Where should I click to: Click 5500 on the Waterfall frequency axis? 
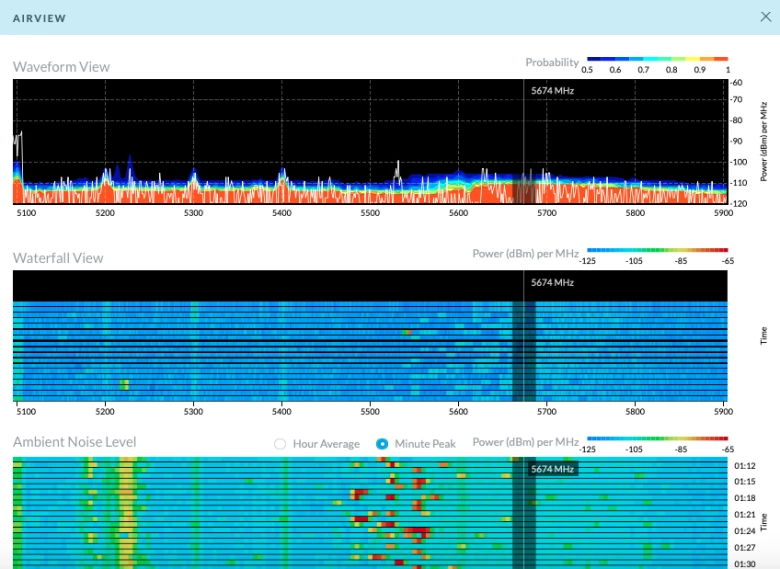point(370,410)
